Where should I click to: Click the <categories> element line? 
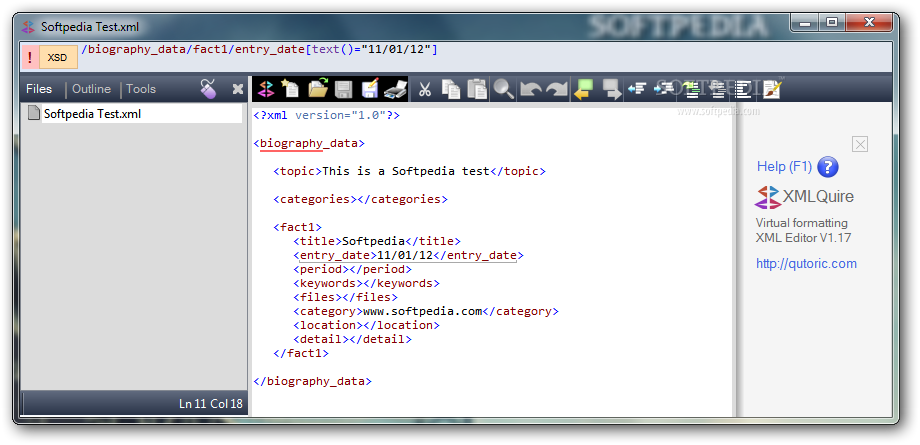(360, 199)
